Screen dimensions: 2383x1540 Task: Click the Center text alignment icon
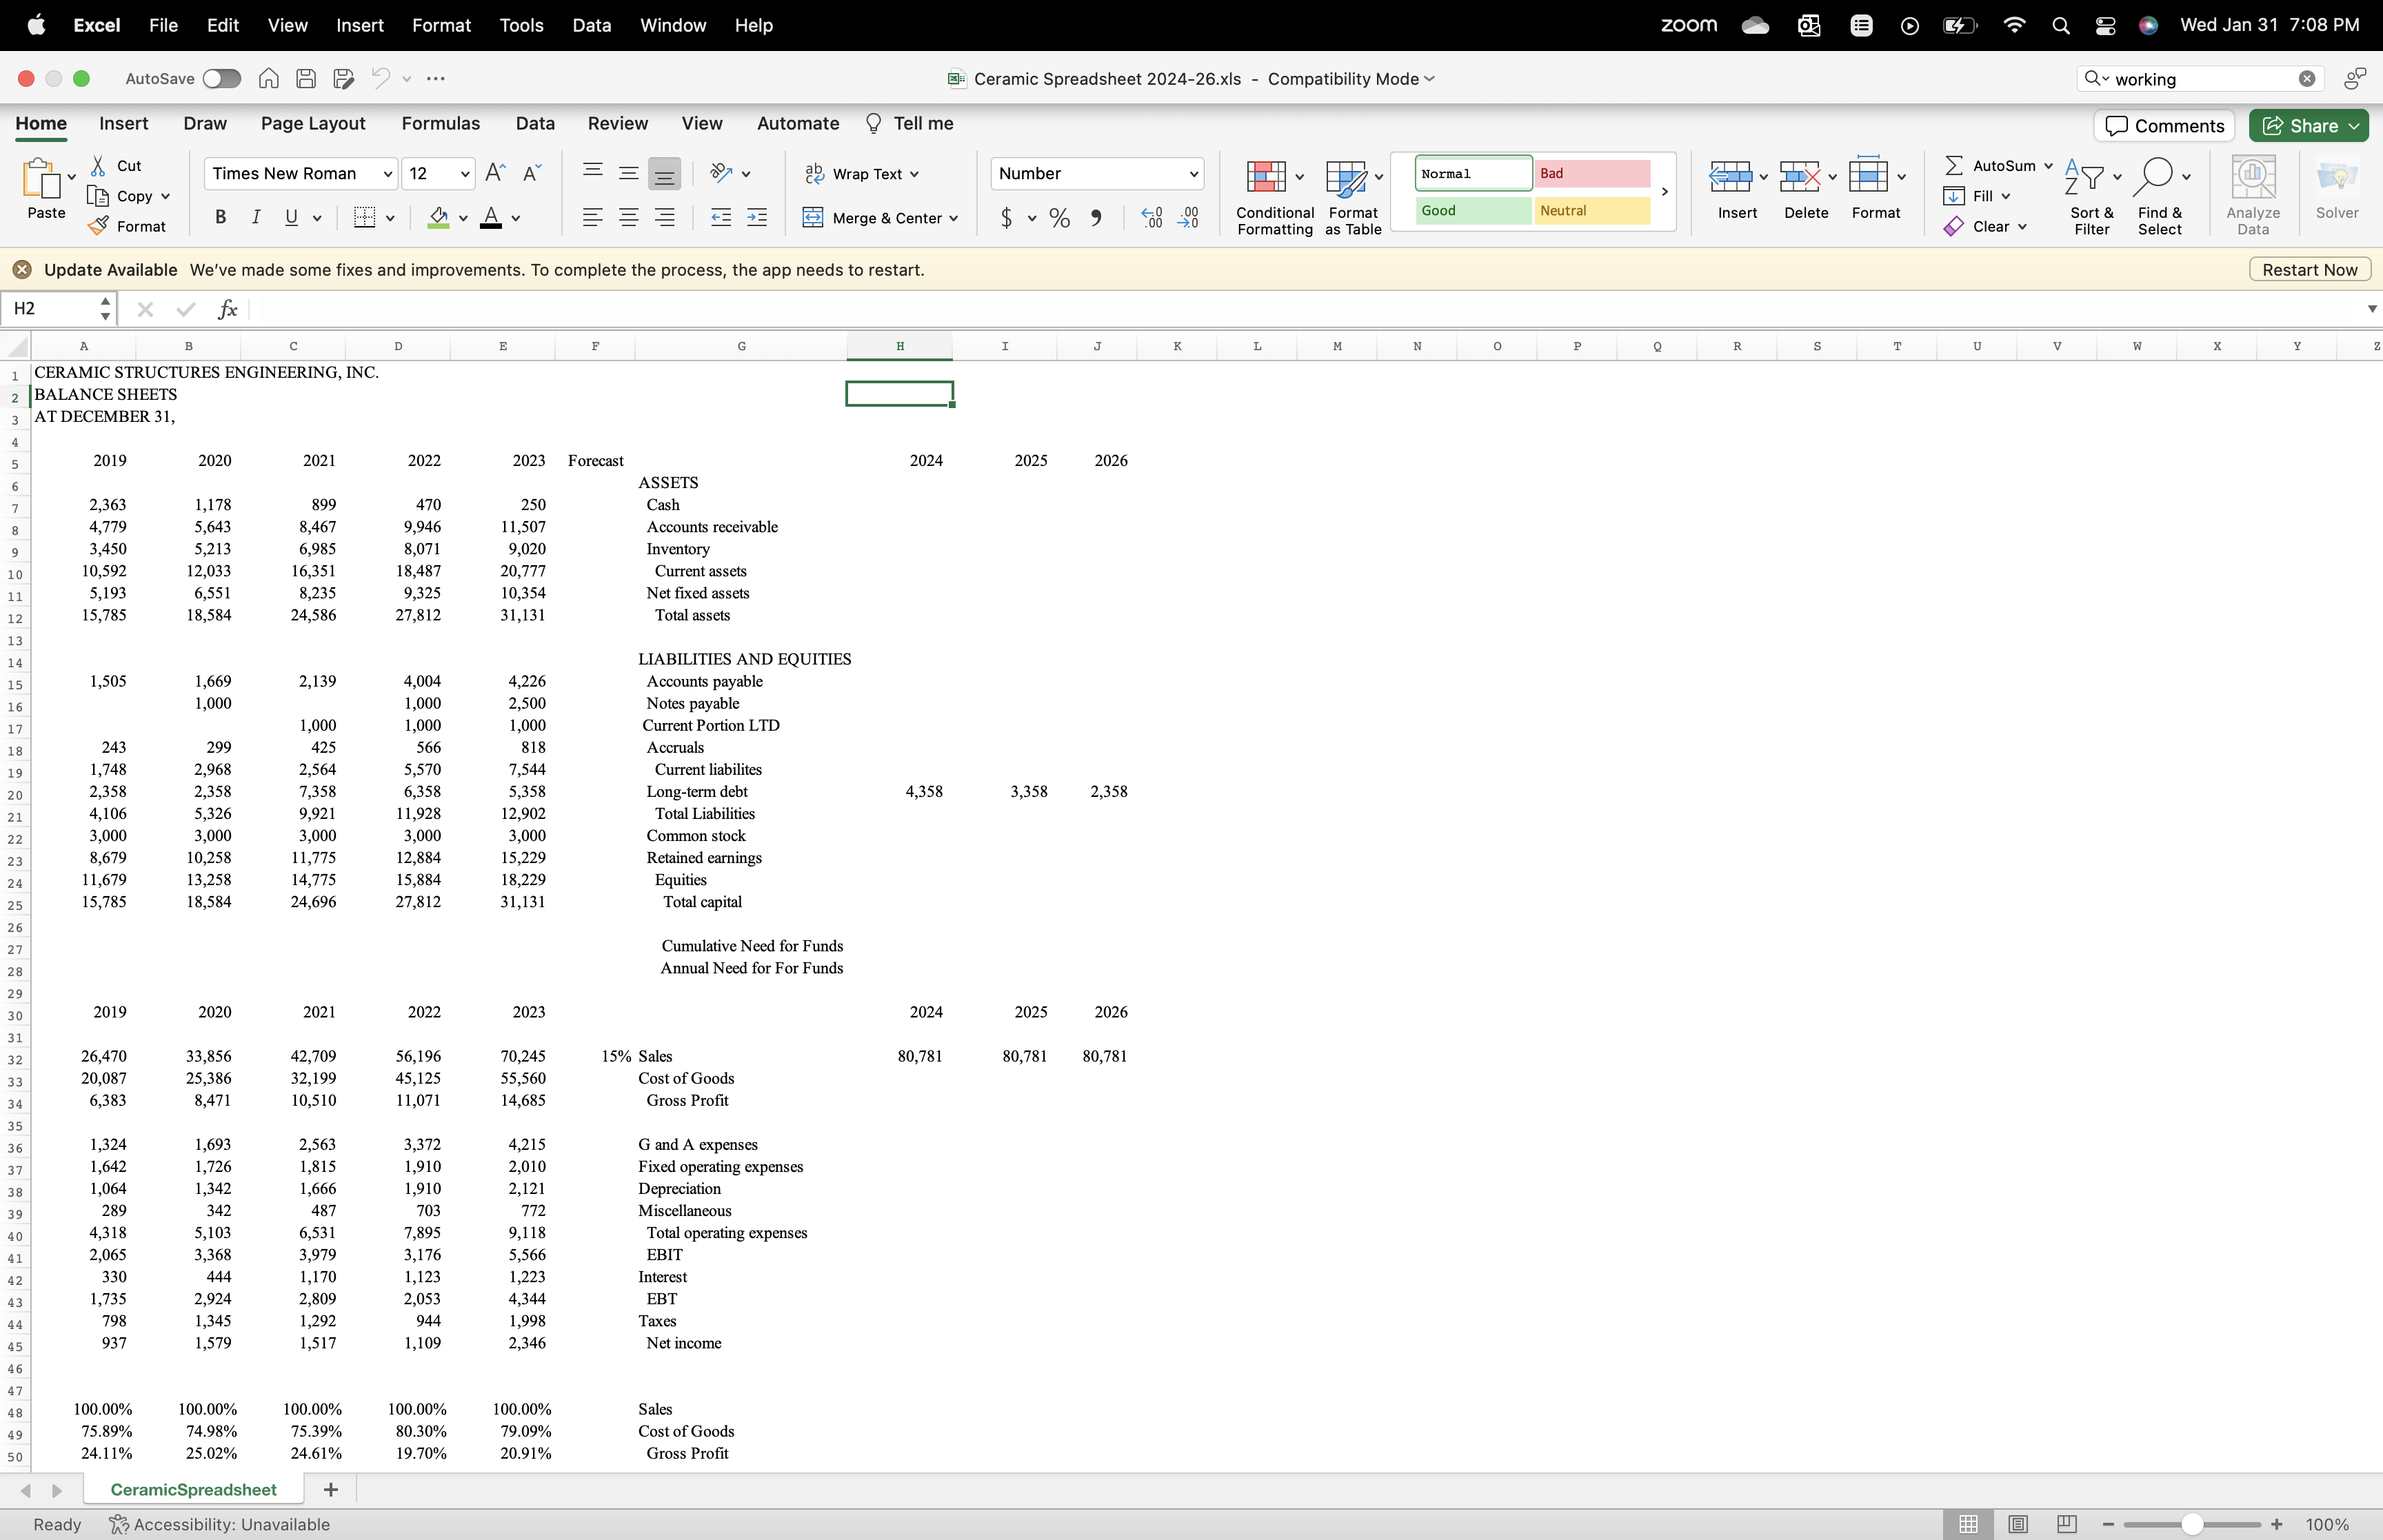click(628, 217)
